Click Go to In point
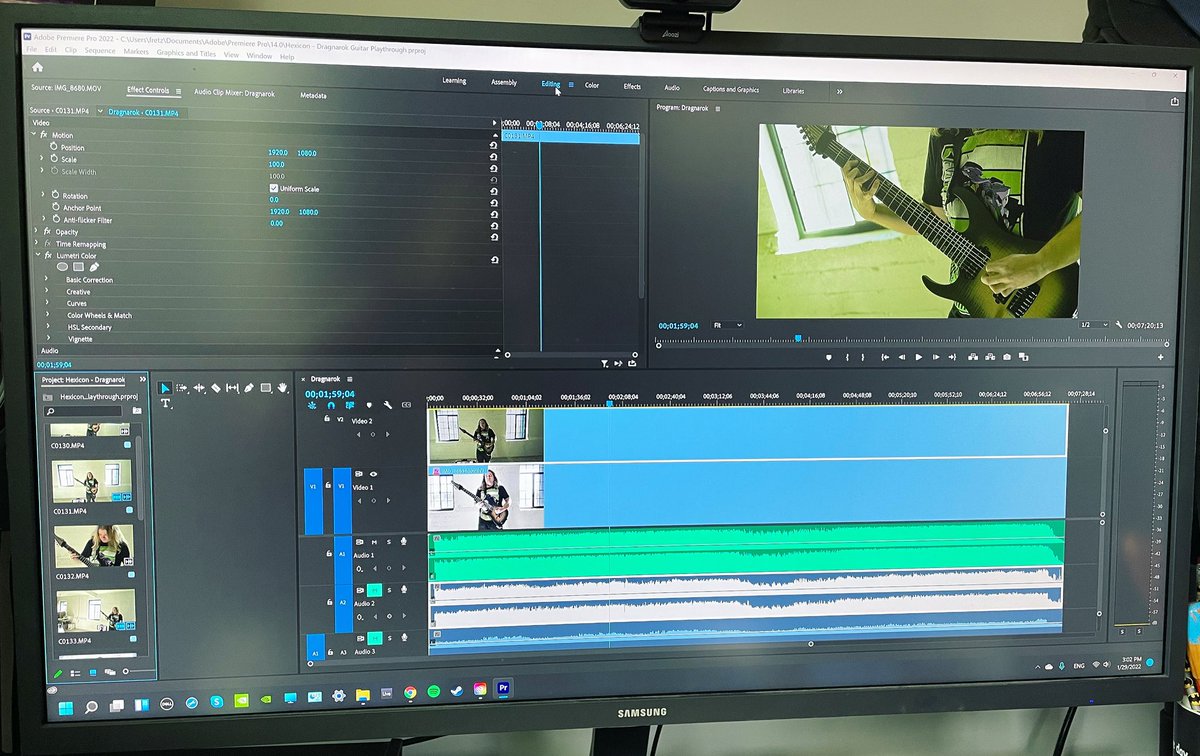The image size is (1200, 756). click(884, 357)
